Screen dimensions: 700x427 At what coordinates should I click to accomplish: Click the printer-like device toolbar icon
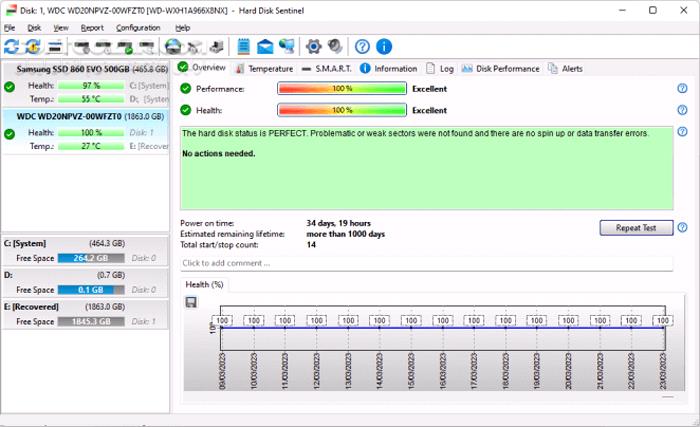click(x=217, y=46)
